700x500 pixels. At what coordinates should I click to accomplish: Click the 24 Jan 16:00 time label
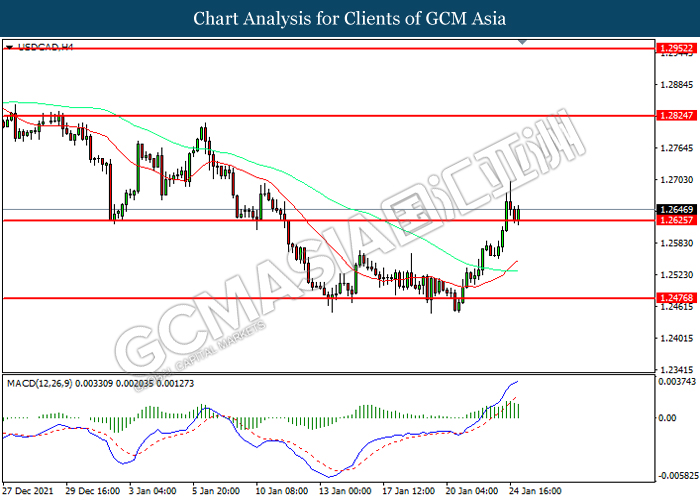(536, 491)
